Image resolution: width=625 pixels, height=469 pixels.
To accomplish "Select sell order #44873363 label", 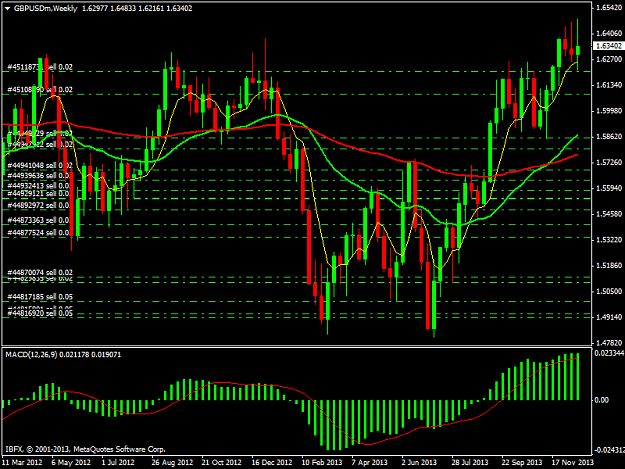I will 39,220.
